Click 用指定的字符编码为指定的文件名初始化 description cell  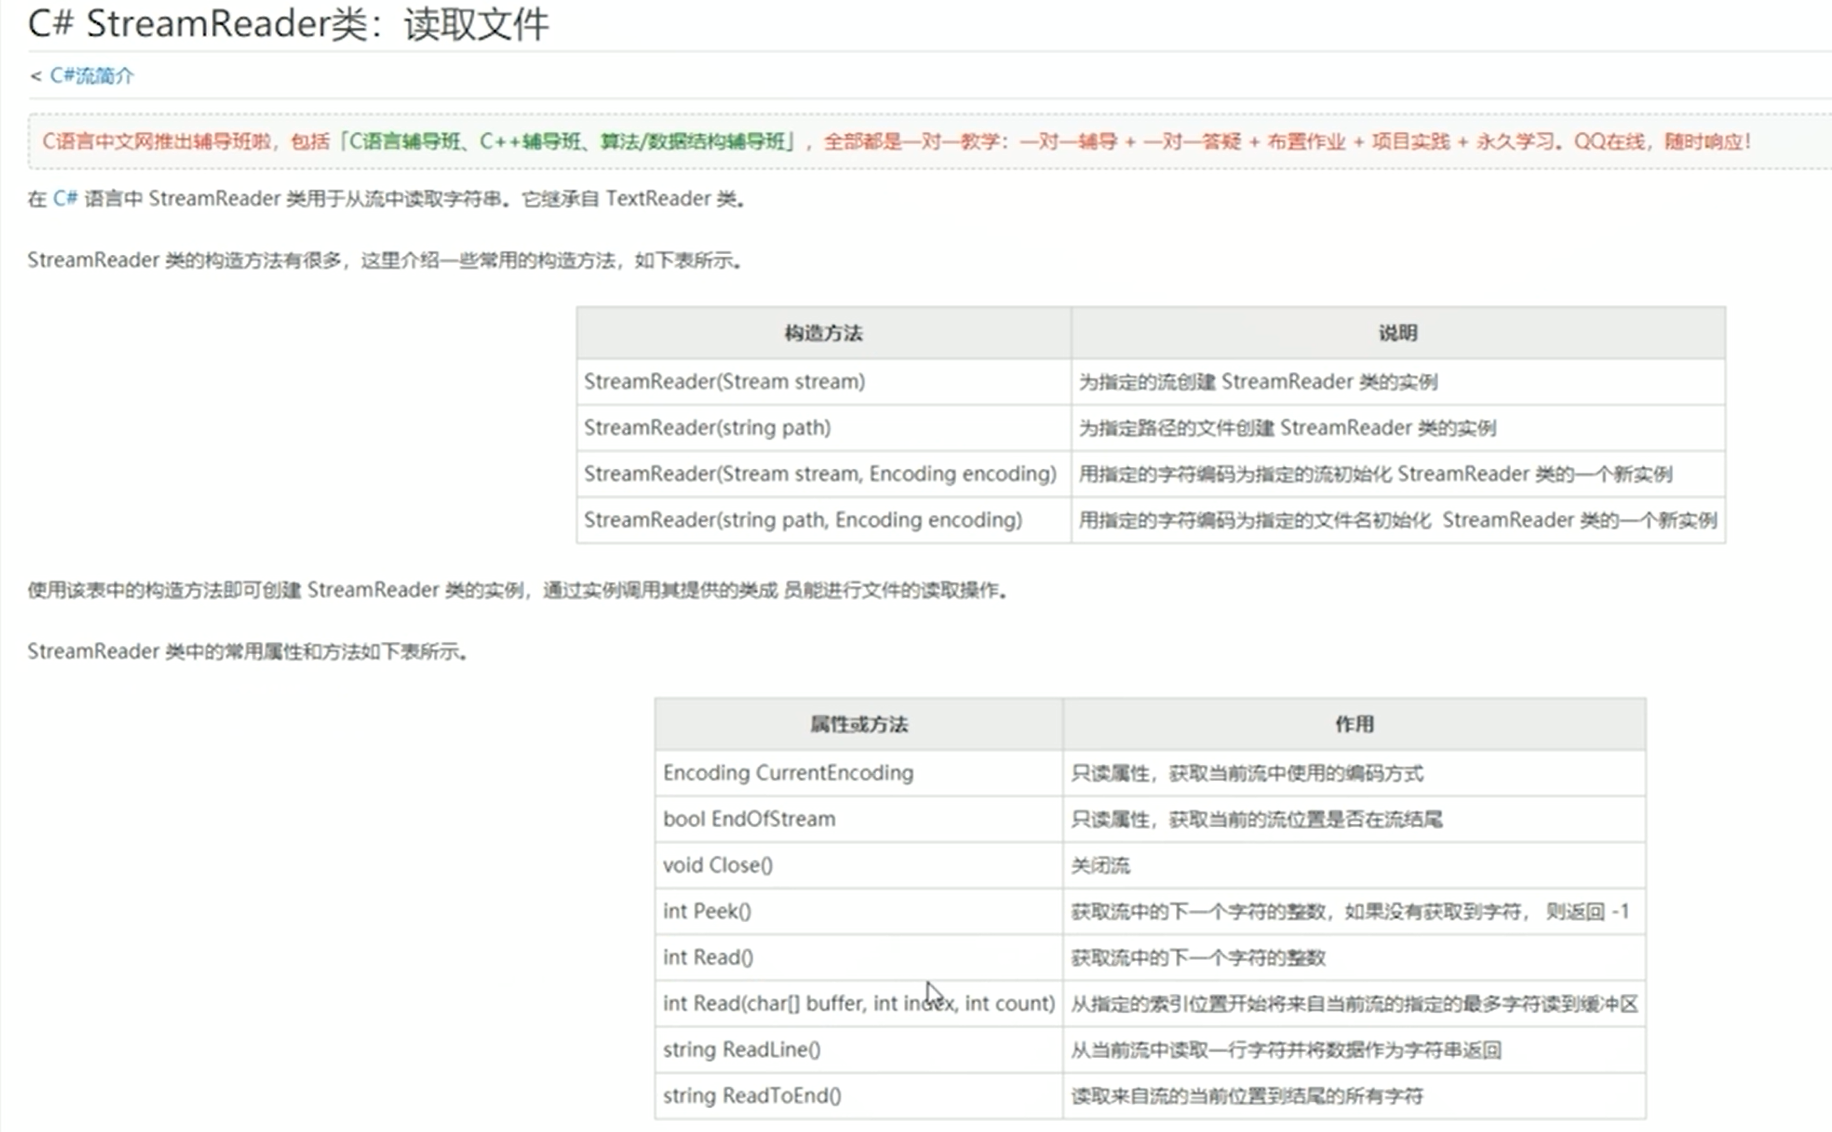click(x=1398, y=519)
